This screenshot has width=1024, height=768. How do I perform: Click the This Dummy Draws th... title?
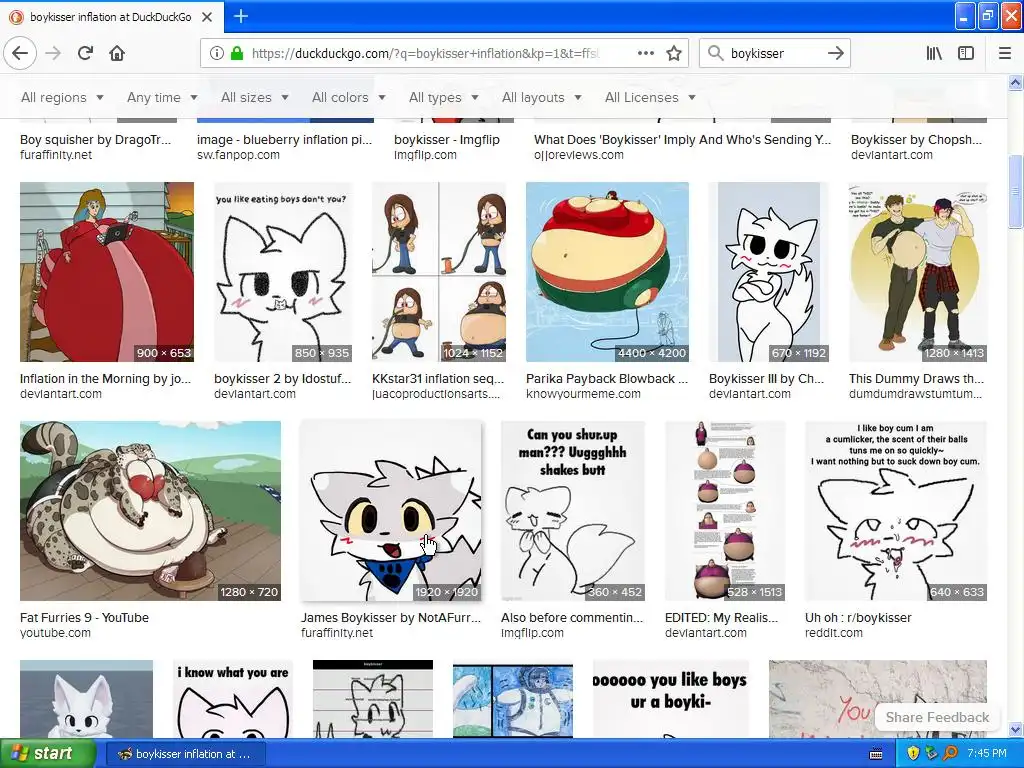click(x=916, y=379)
